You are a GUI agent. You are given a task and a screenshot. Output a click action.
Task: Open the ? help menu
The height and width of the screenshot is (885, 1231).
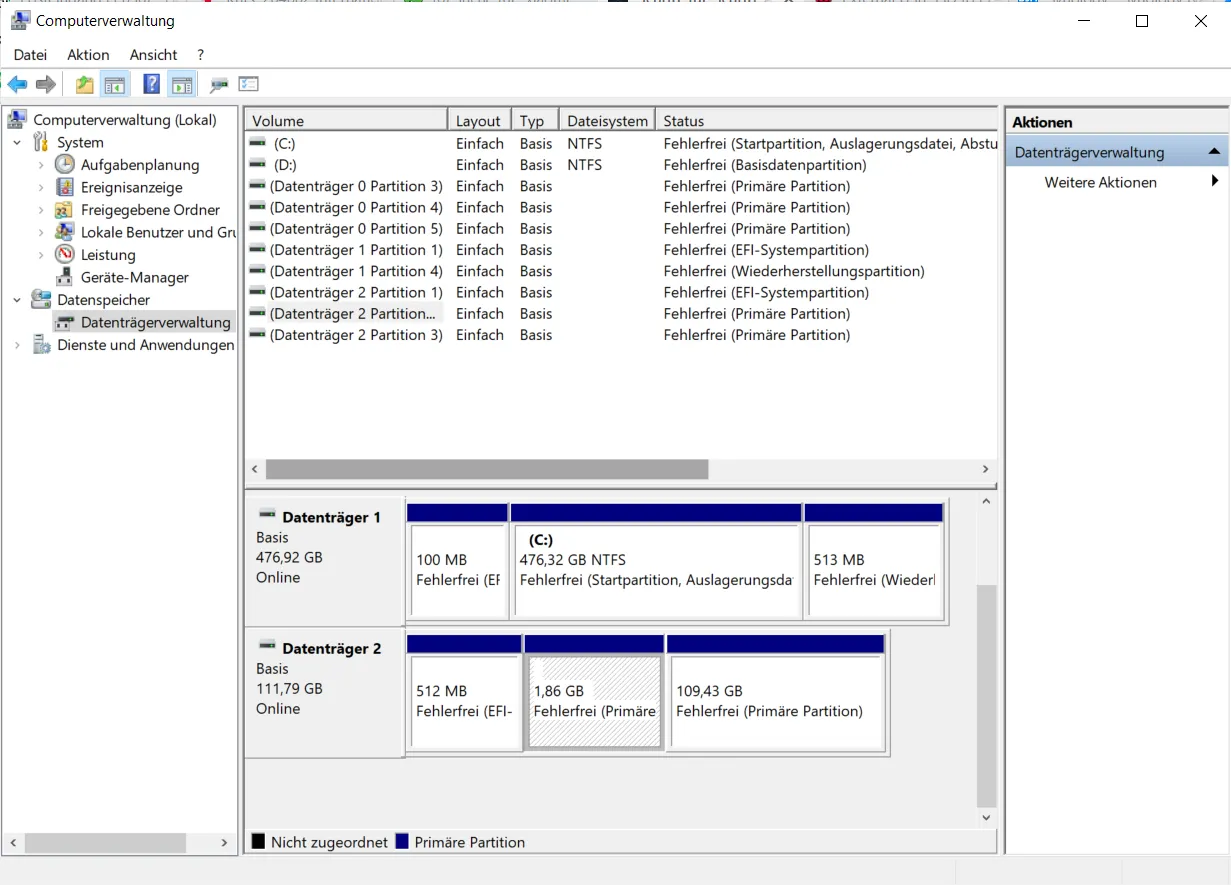pos(200,55)
